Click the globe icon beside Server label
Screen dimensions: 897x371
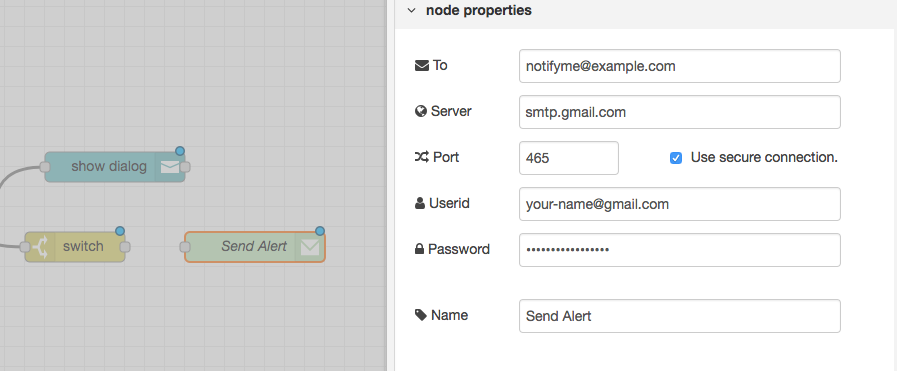[421, 111]
